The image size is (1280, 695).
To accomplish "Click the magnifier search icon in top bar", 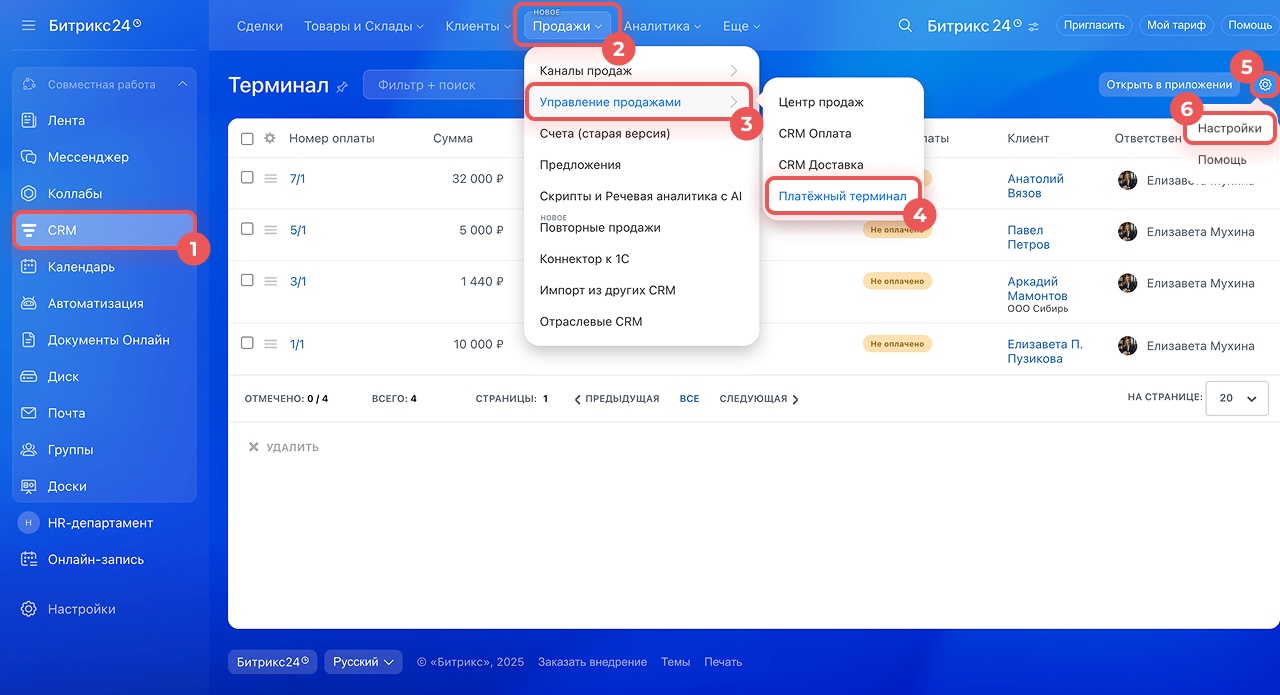I will 905,26.
